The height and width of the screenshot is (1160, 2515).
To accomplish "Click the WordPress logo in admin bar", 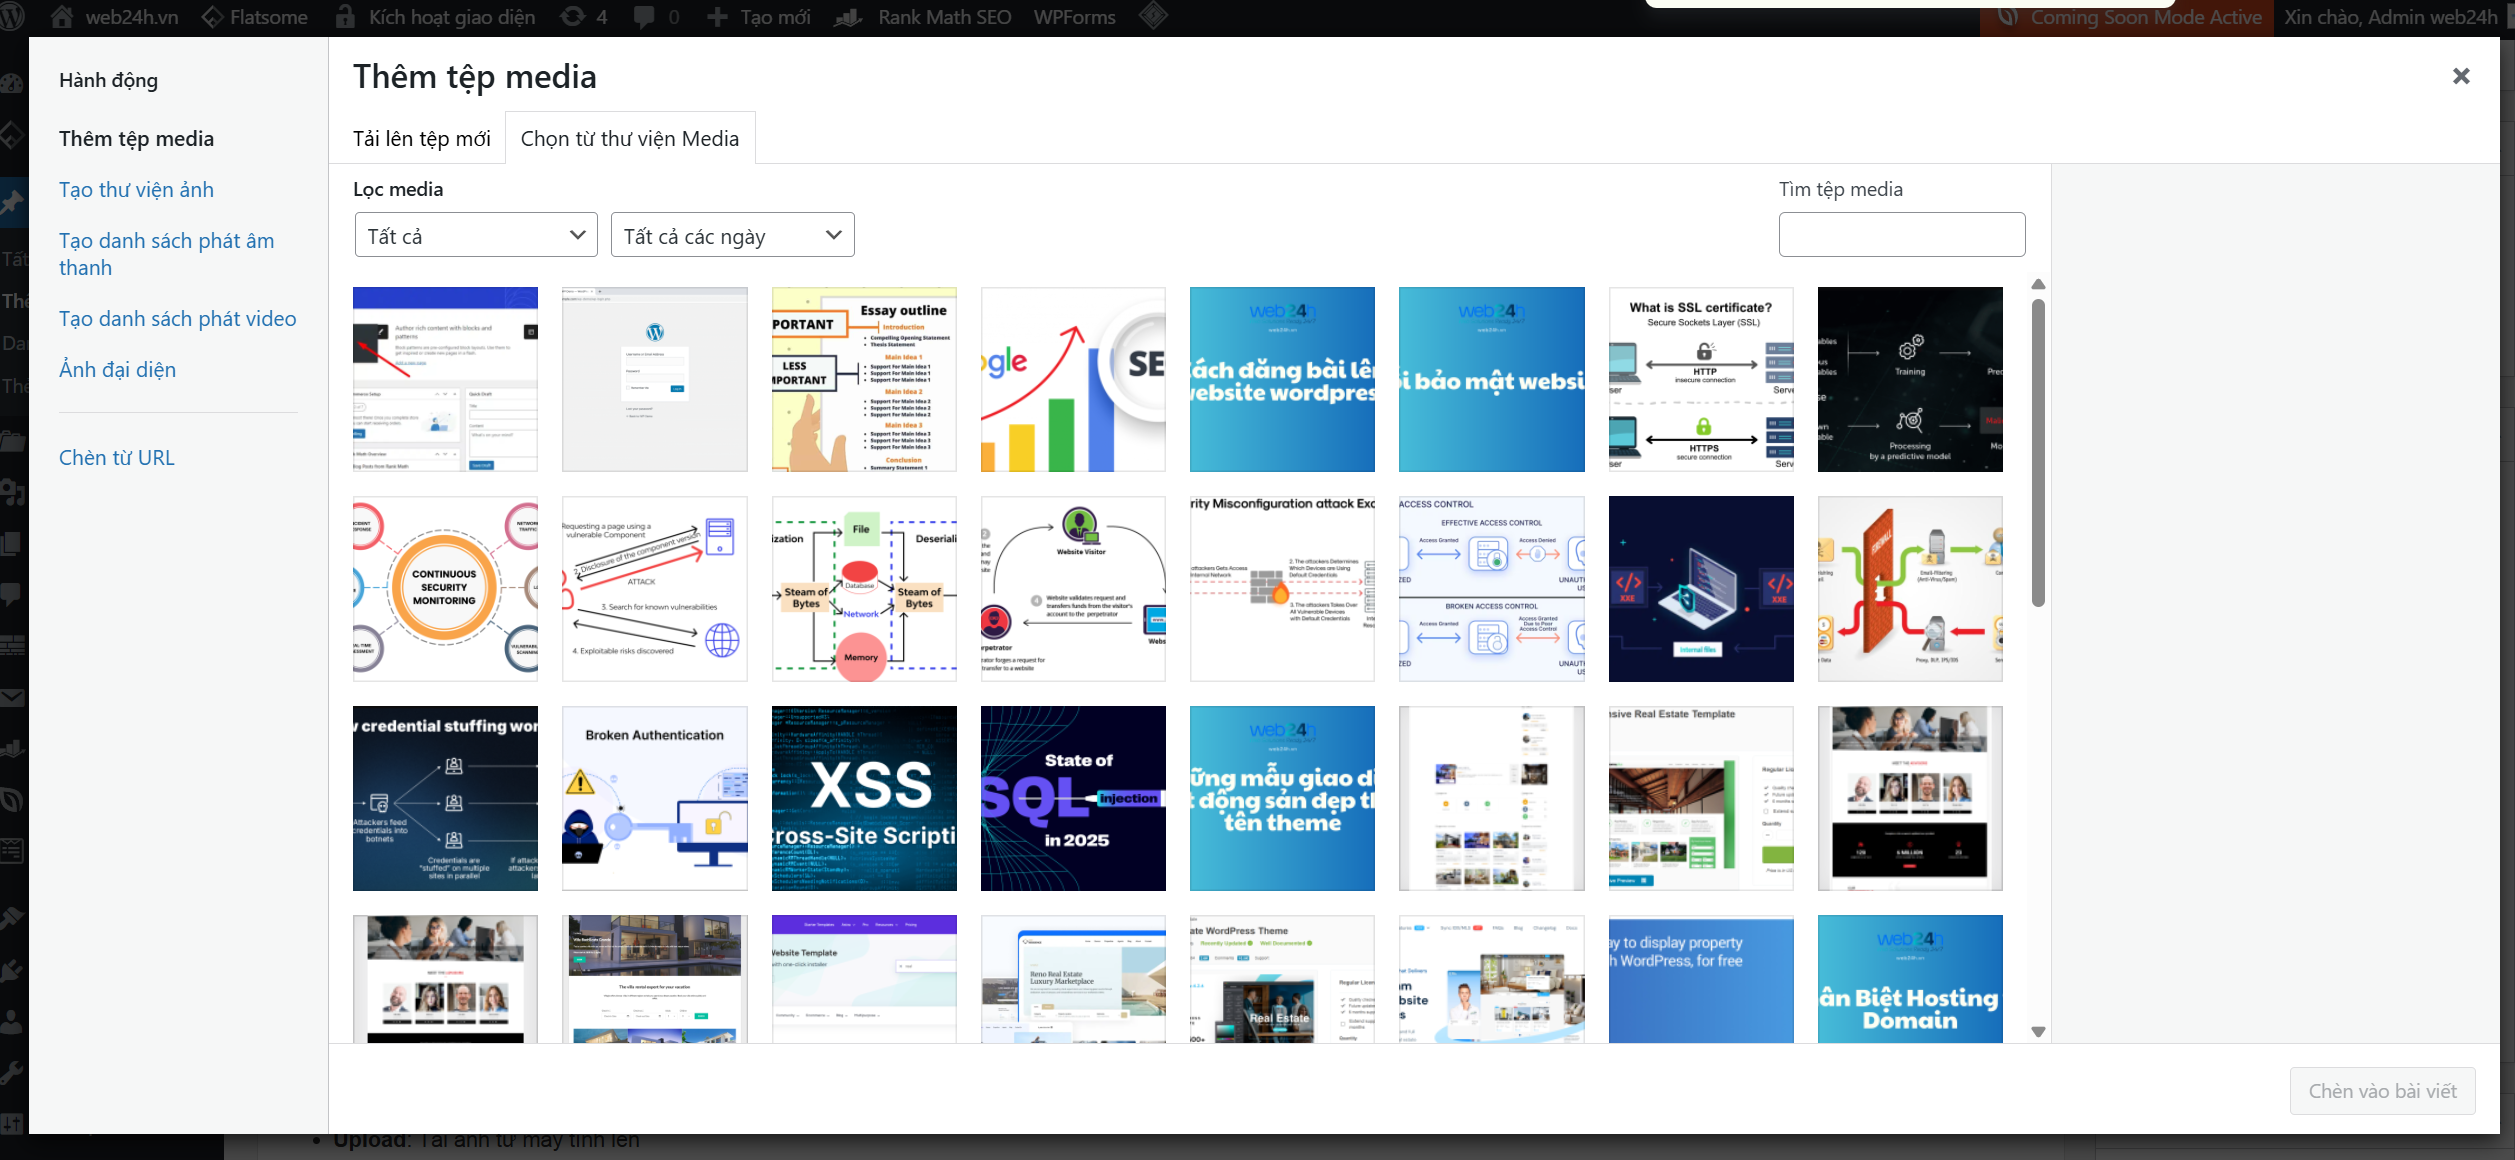I will click(13, 17).
